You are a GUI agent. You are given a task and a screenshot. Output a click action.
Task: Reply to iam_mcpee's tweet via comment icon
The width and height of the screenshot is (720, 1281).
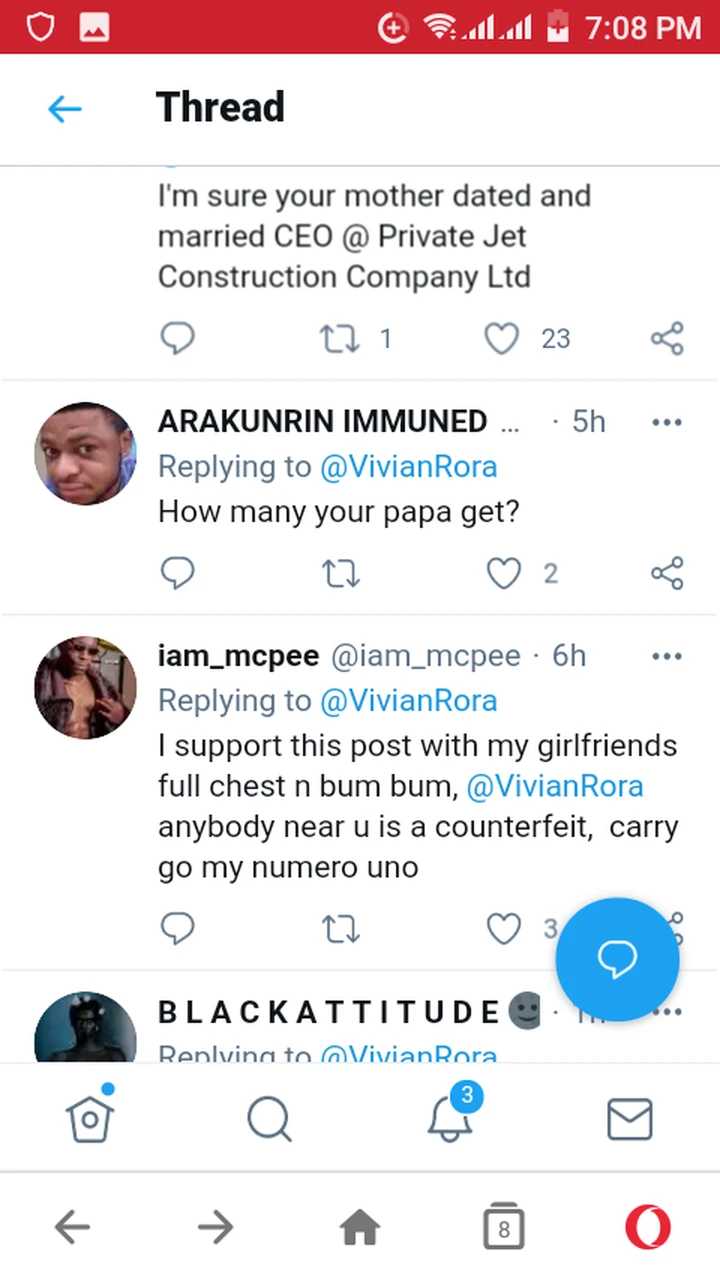[177, 929]
